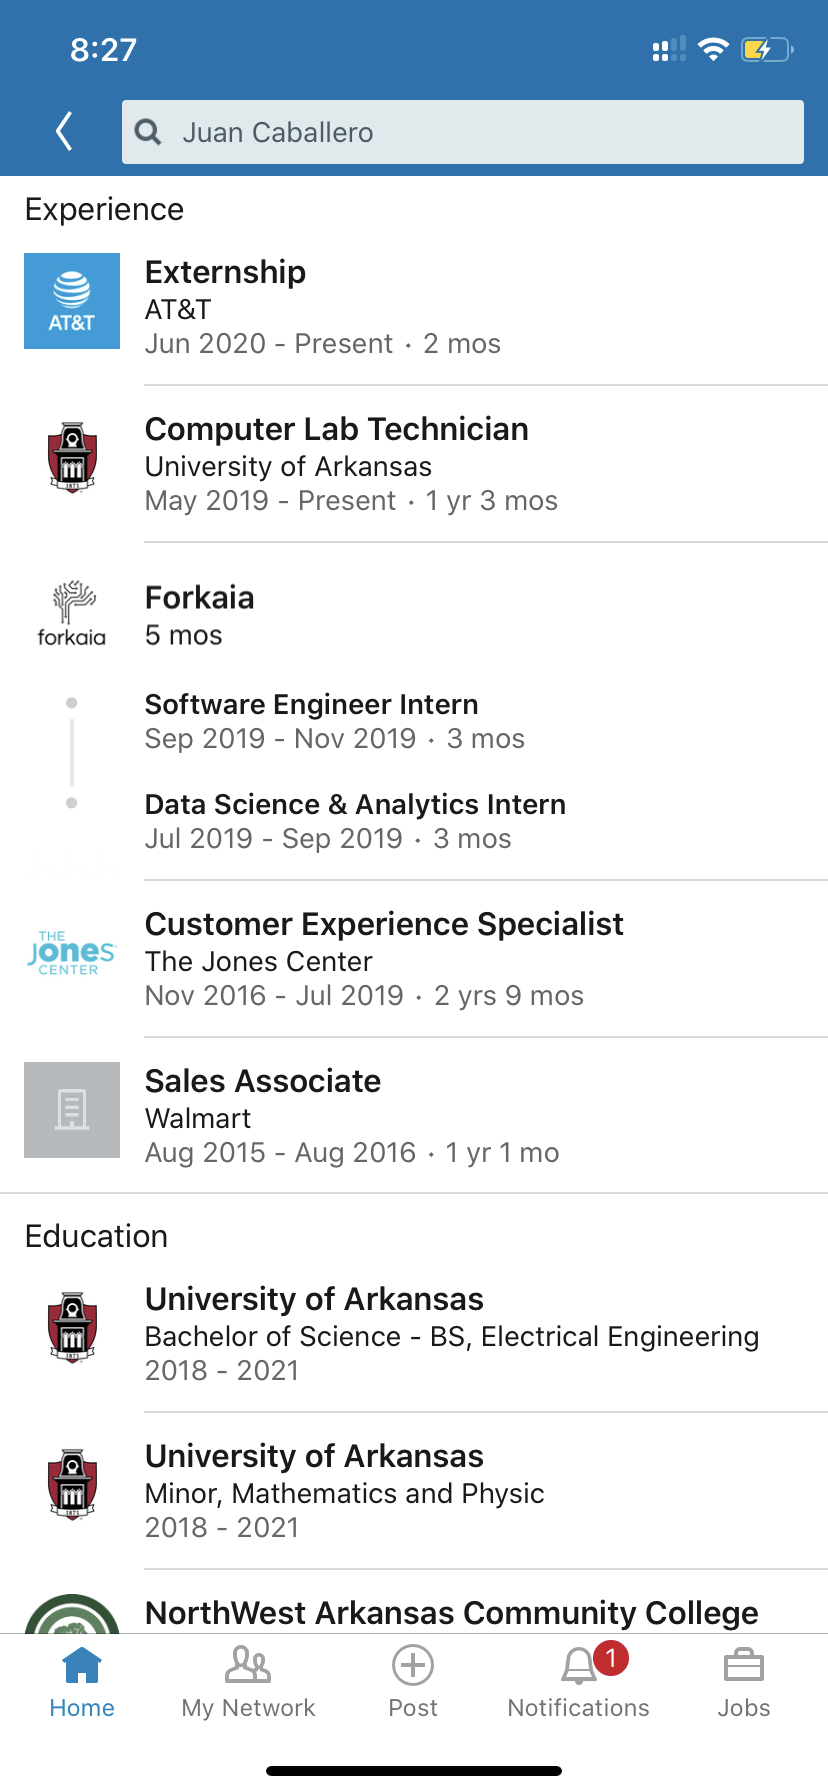Tap the back arrow chevron

(x=64, y=131)
